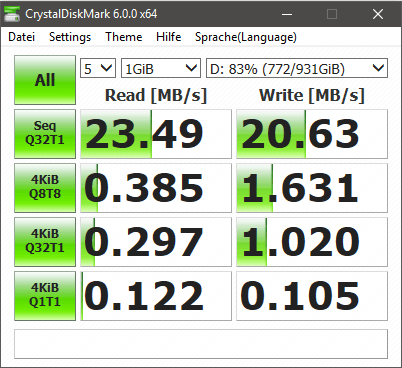Viewport: 402px width, 368px height.
Task: Click the CrystalDiskMark app icon in title bar
Action: pyautogui.click(x=11, y=14)
